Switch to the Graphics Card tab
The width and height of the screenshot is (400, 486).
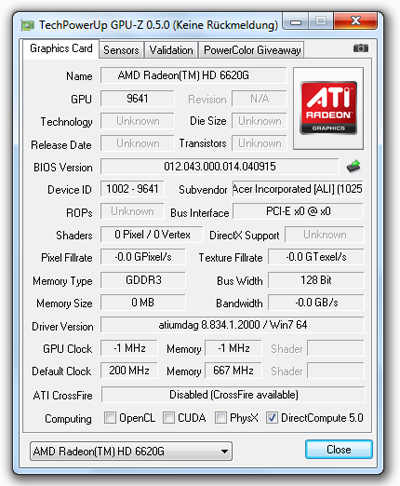click(61, 49)
